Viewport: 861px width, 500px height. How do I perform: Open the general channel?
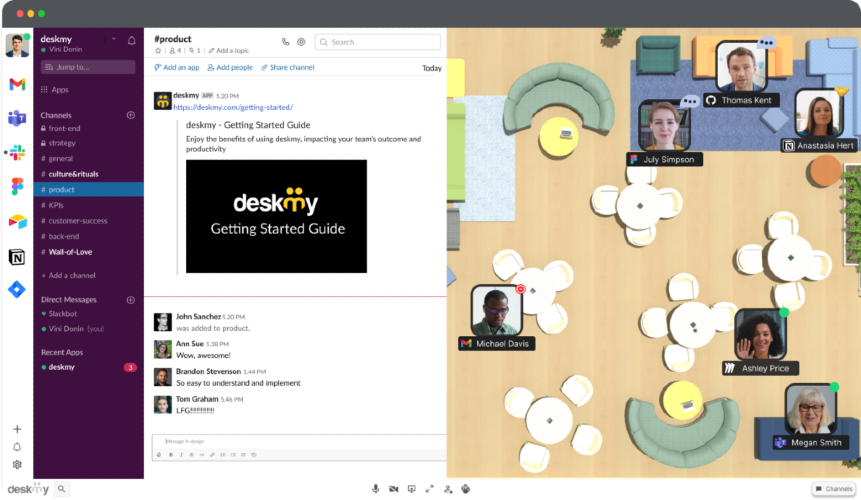(60, 158)
